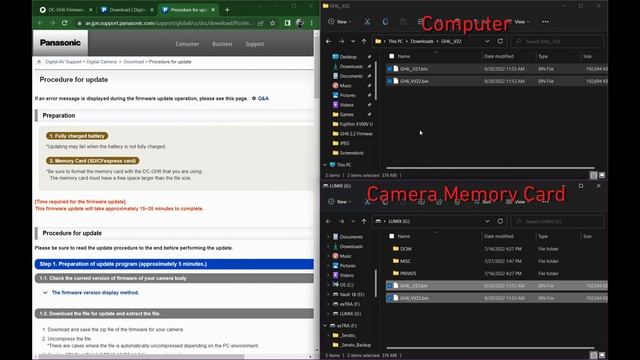Toggle select-all checkbox in LUMIX window
Image resolution: width=640 pixels, height=360 pixels.
click(392, 236)
